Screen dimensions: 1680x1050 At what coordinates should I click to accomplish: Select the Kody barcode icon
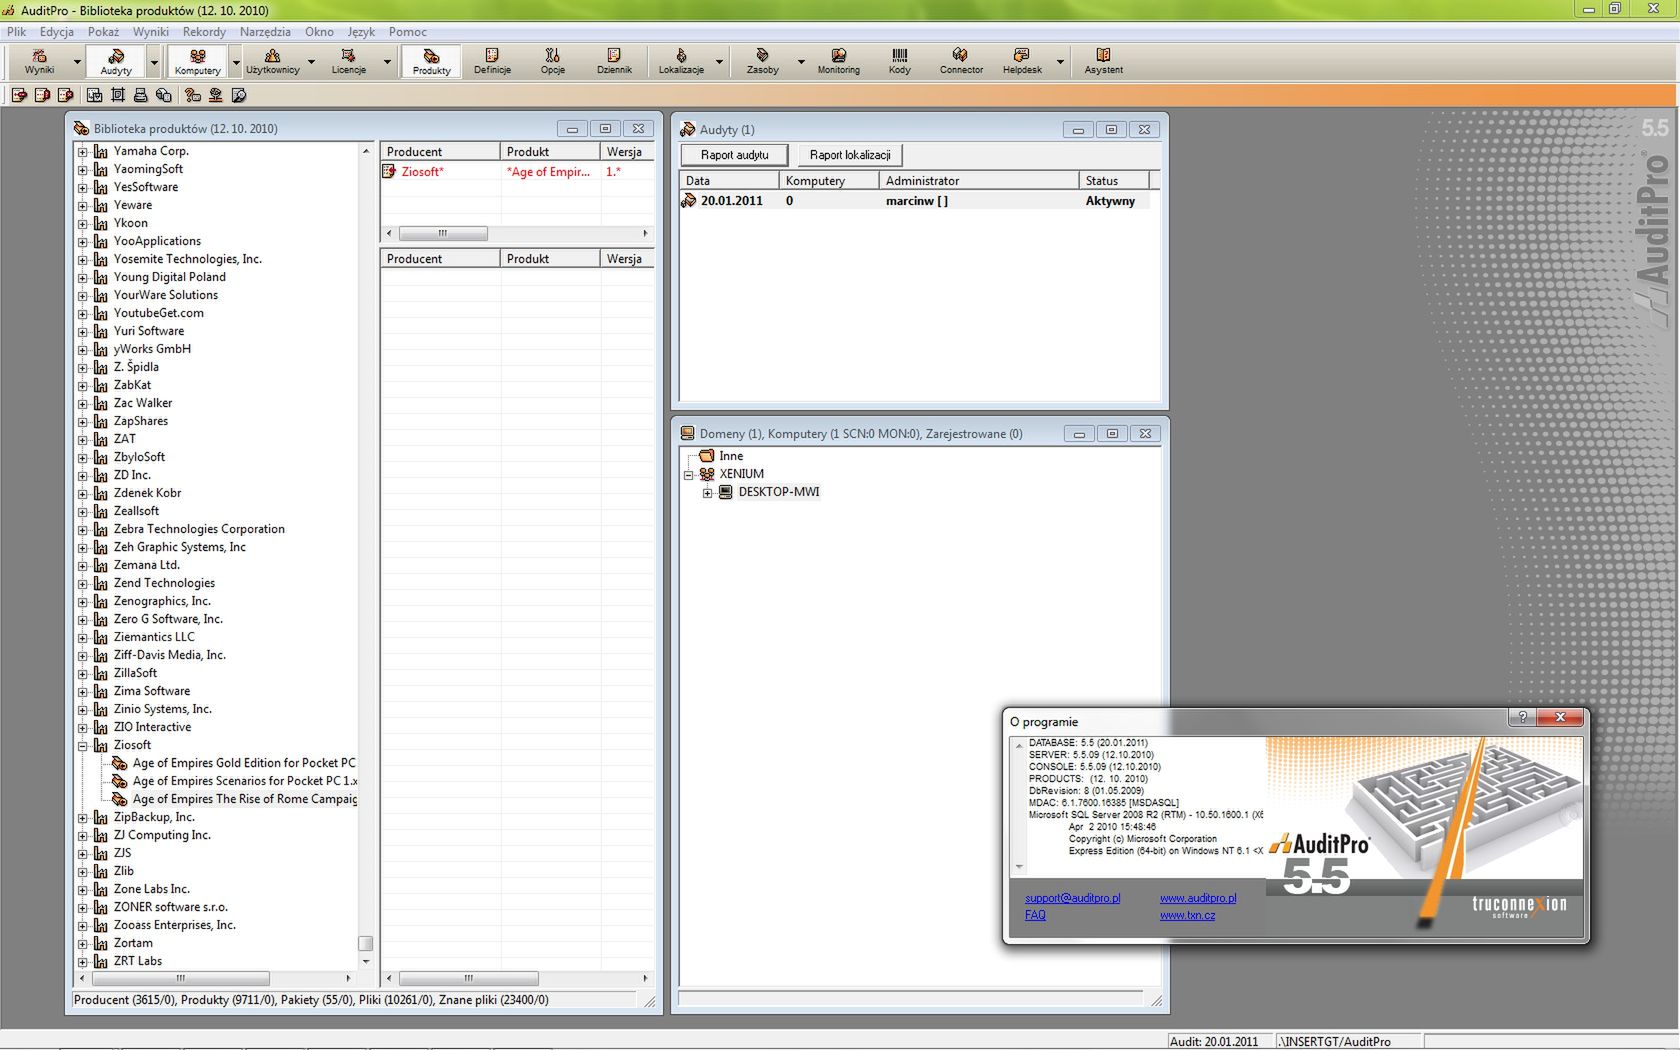[899, 61]
